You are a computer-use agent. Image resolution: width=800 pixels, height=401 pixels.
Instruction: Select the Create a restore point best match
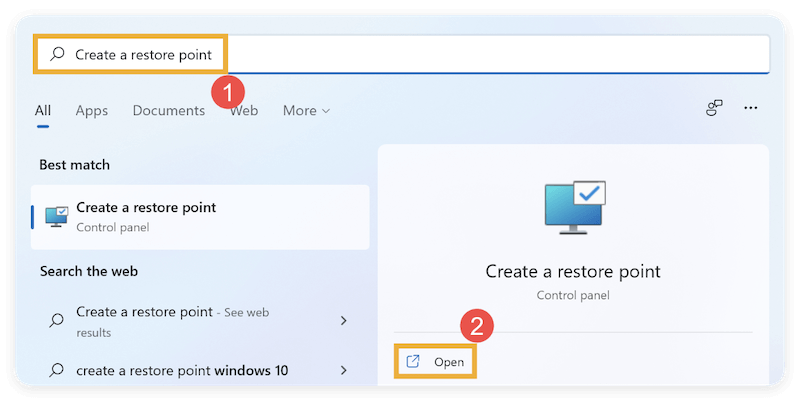point(200,217)
